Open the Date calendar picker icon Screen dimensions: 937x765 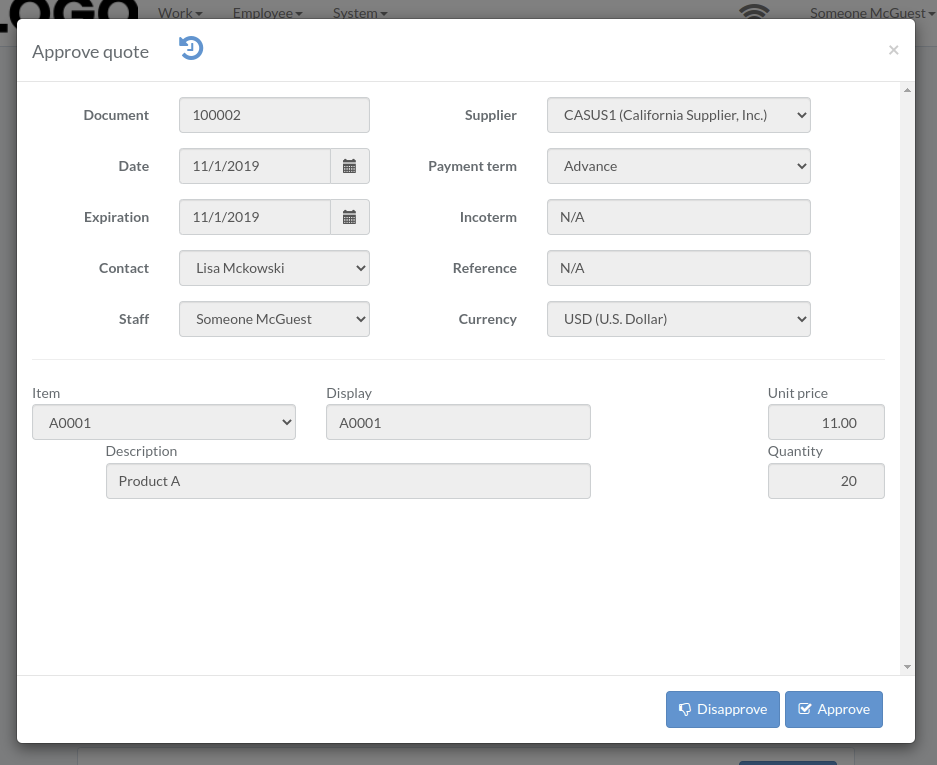[350, 166]
